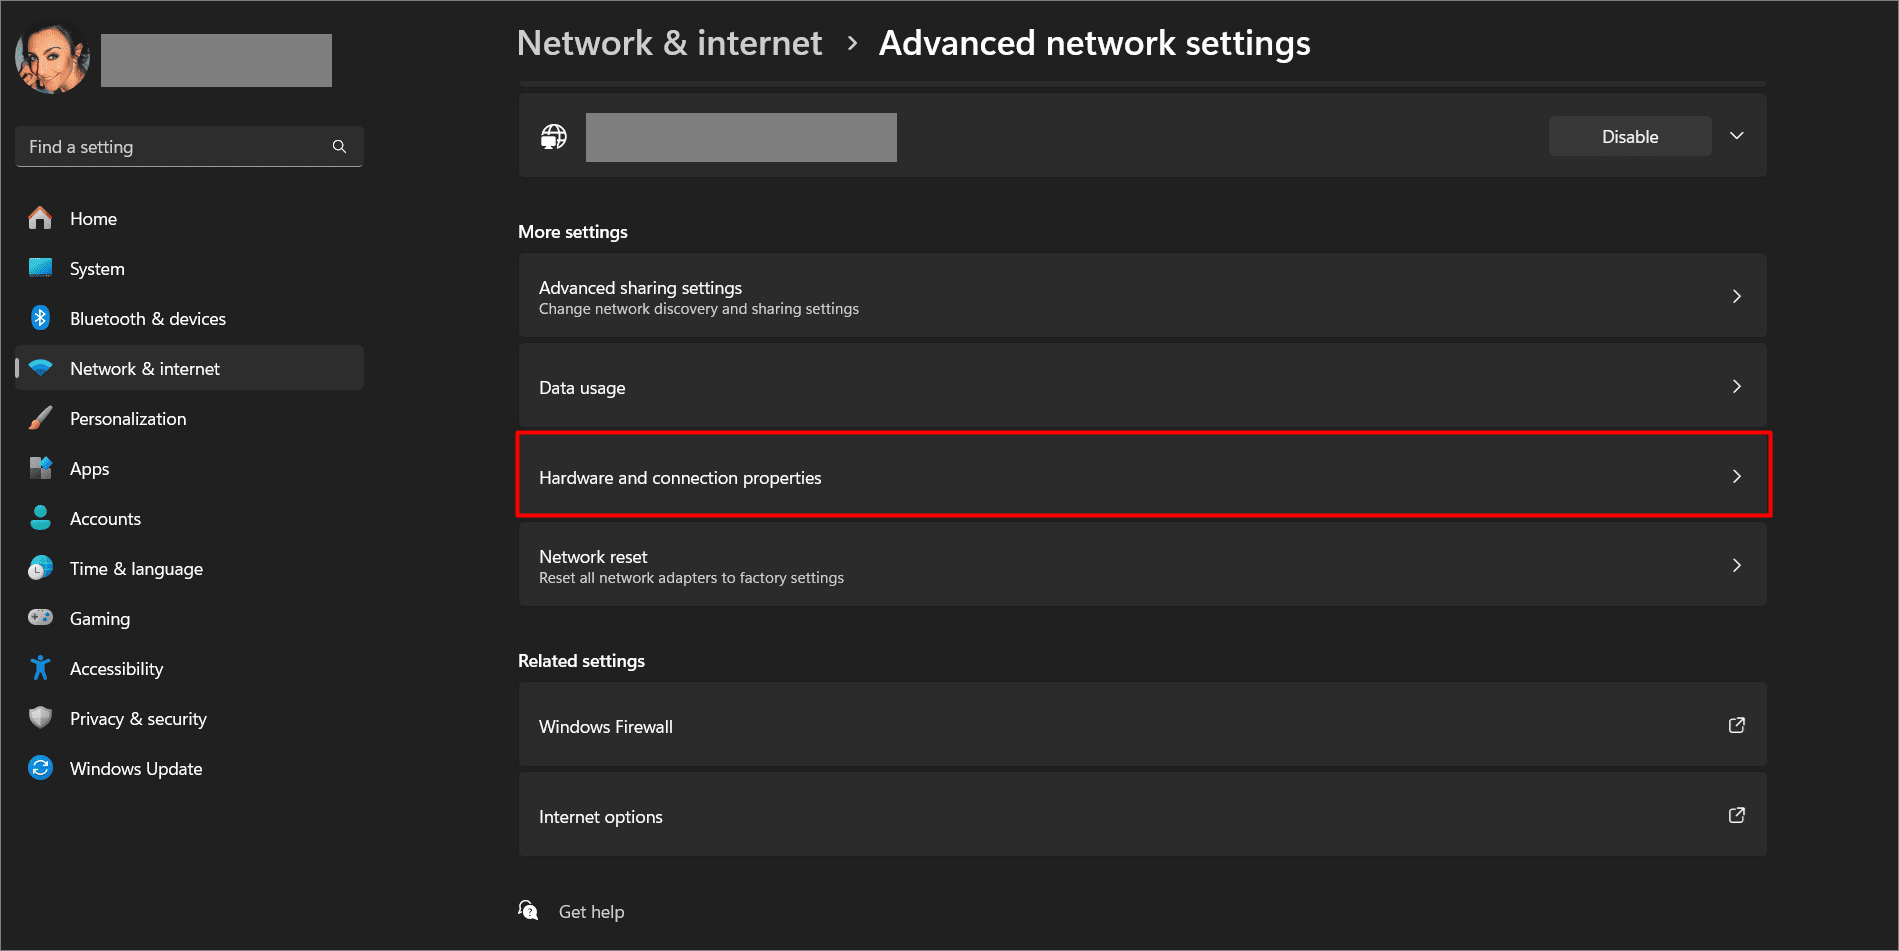Click the Get help icon
1899x951 pixels.
pos(528,910)
